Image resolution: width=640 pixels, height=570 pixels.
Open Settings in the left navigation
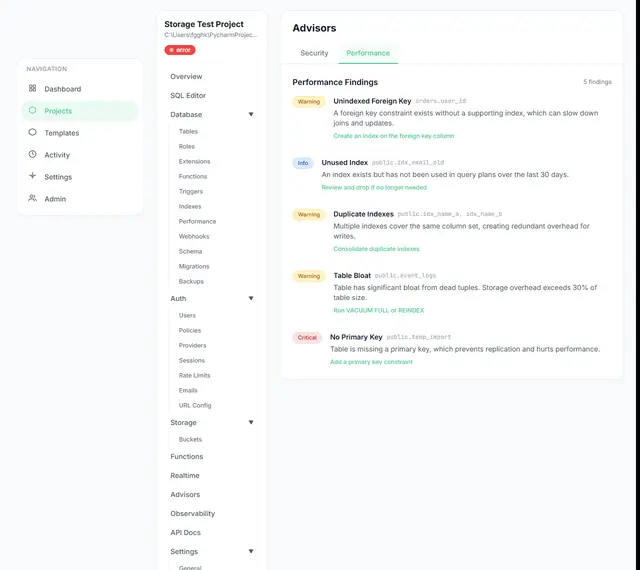tap(80, 177)
